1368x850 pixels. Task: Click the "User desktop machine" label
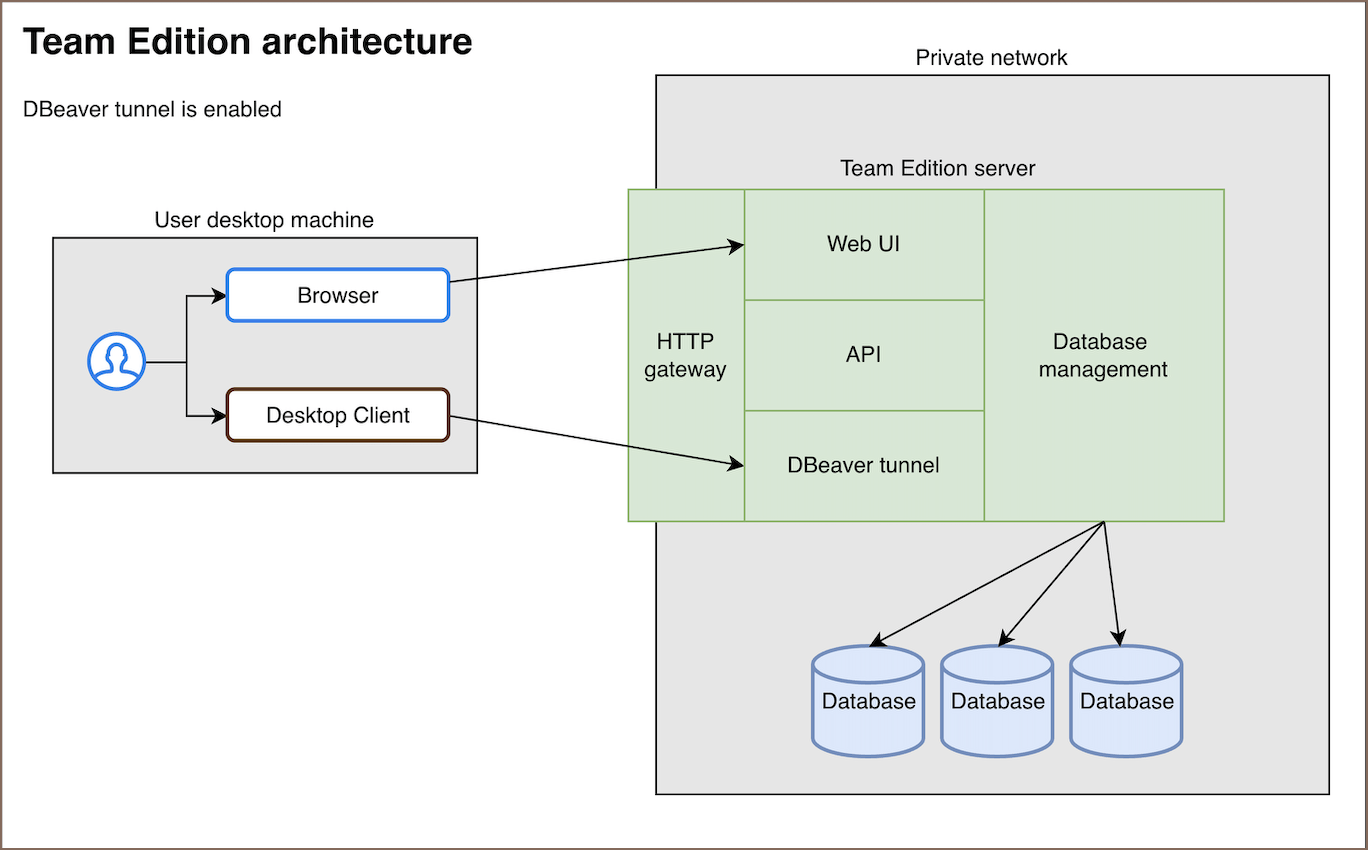coord(264,220)
